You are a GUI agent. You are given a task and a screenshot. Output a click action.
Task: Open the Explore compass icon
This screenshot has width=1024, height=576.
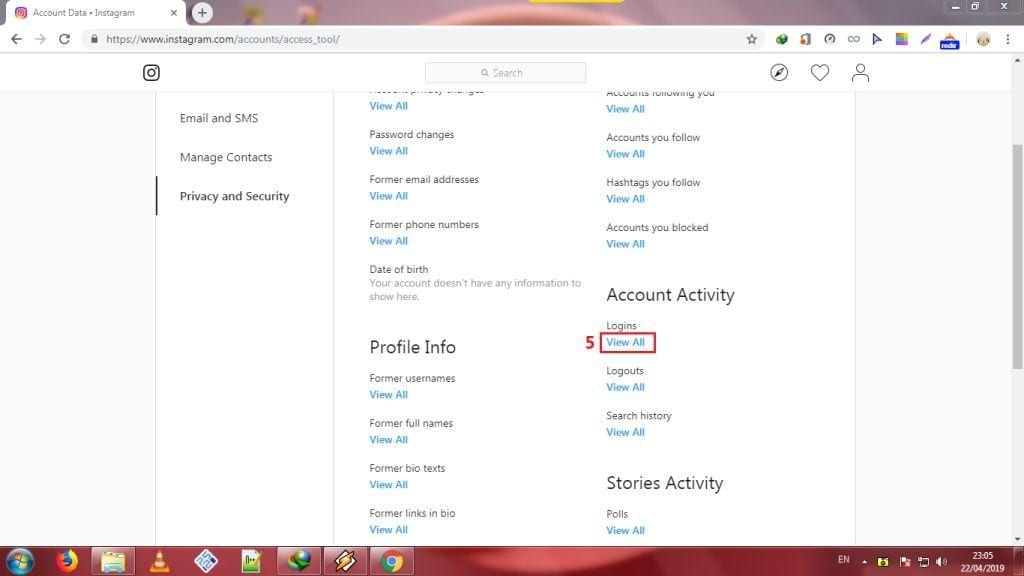pos(779,73)
